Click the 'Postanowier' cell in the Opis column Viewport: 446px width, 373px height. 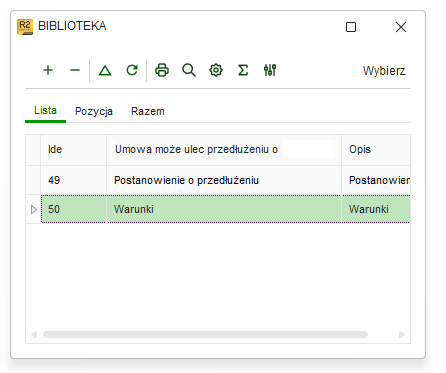(376, 180)
